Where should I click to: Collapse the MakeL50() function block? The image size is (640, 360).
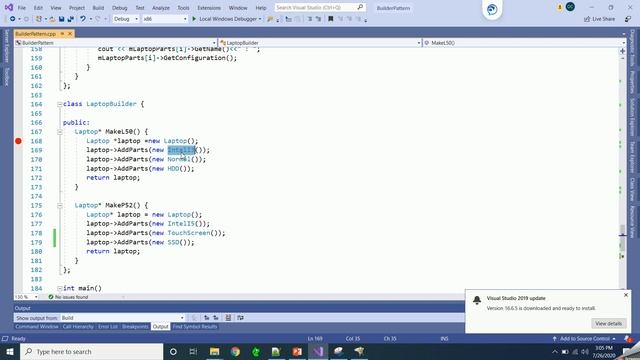[60, 132]
